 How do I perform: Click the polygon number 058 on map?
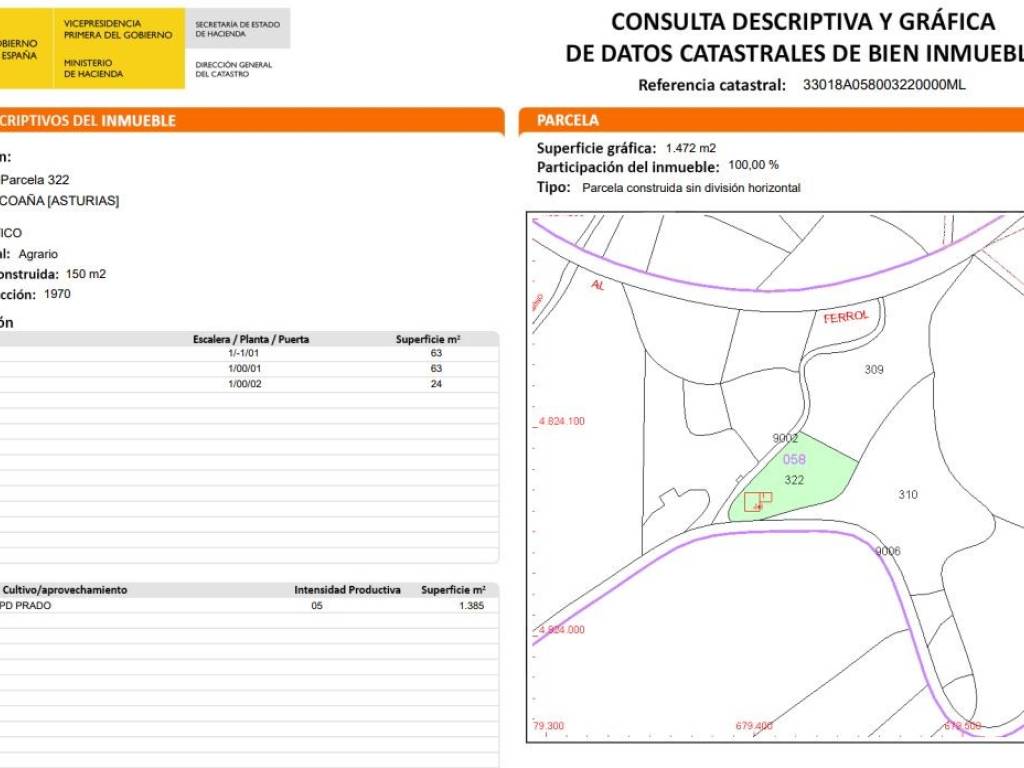(794, 460)
